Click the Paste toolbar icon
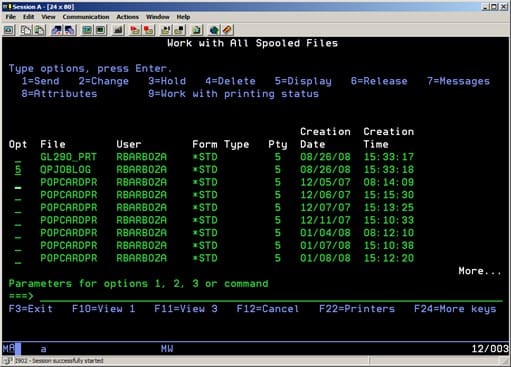511x367 pixels. pos(39,30)
